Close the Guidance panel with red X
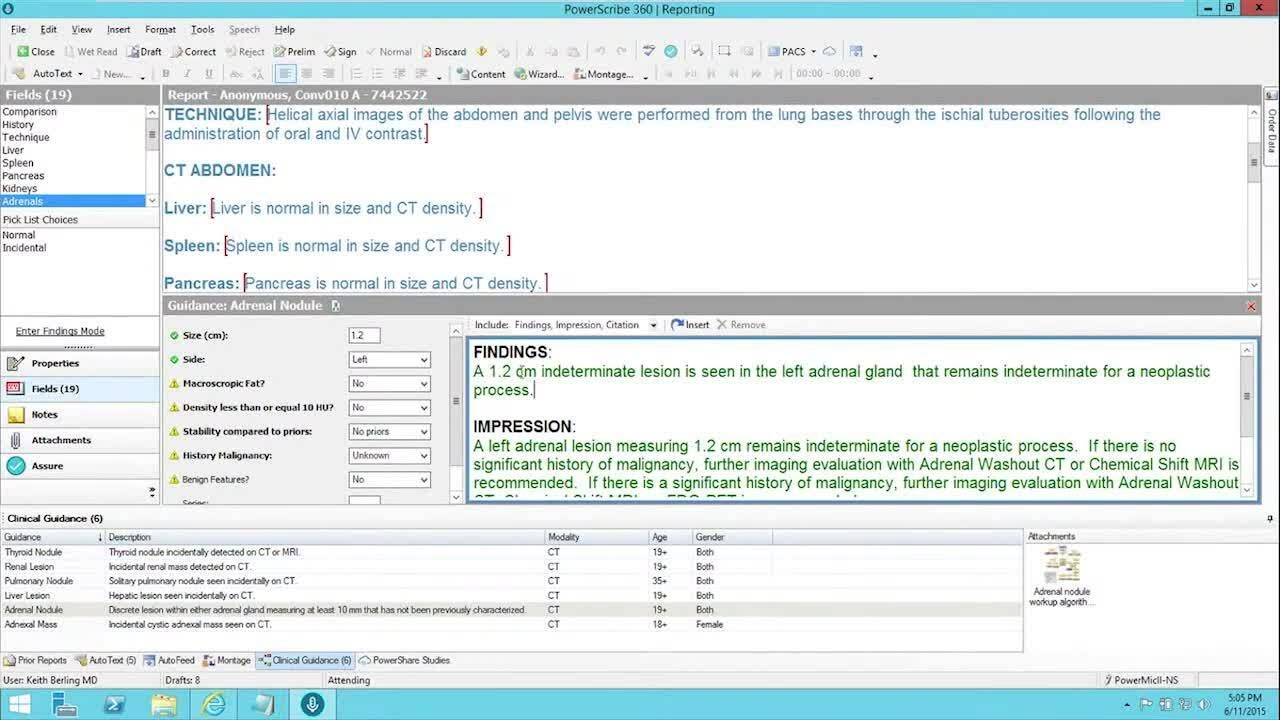 [1251, 306]
